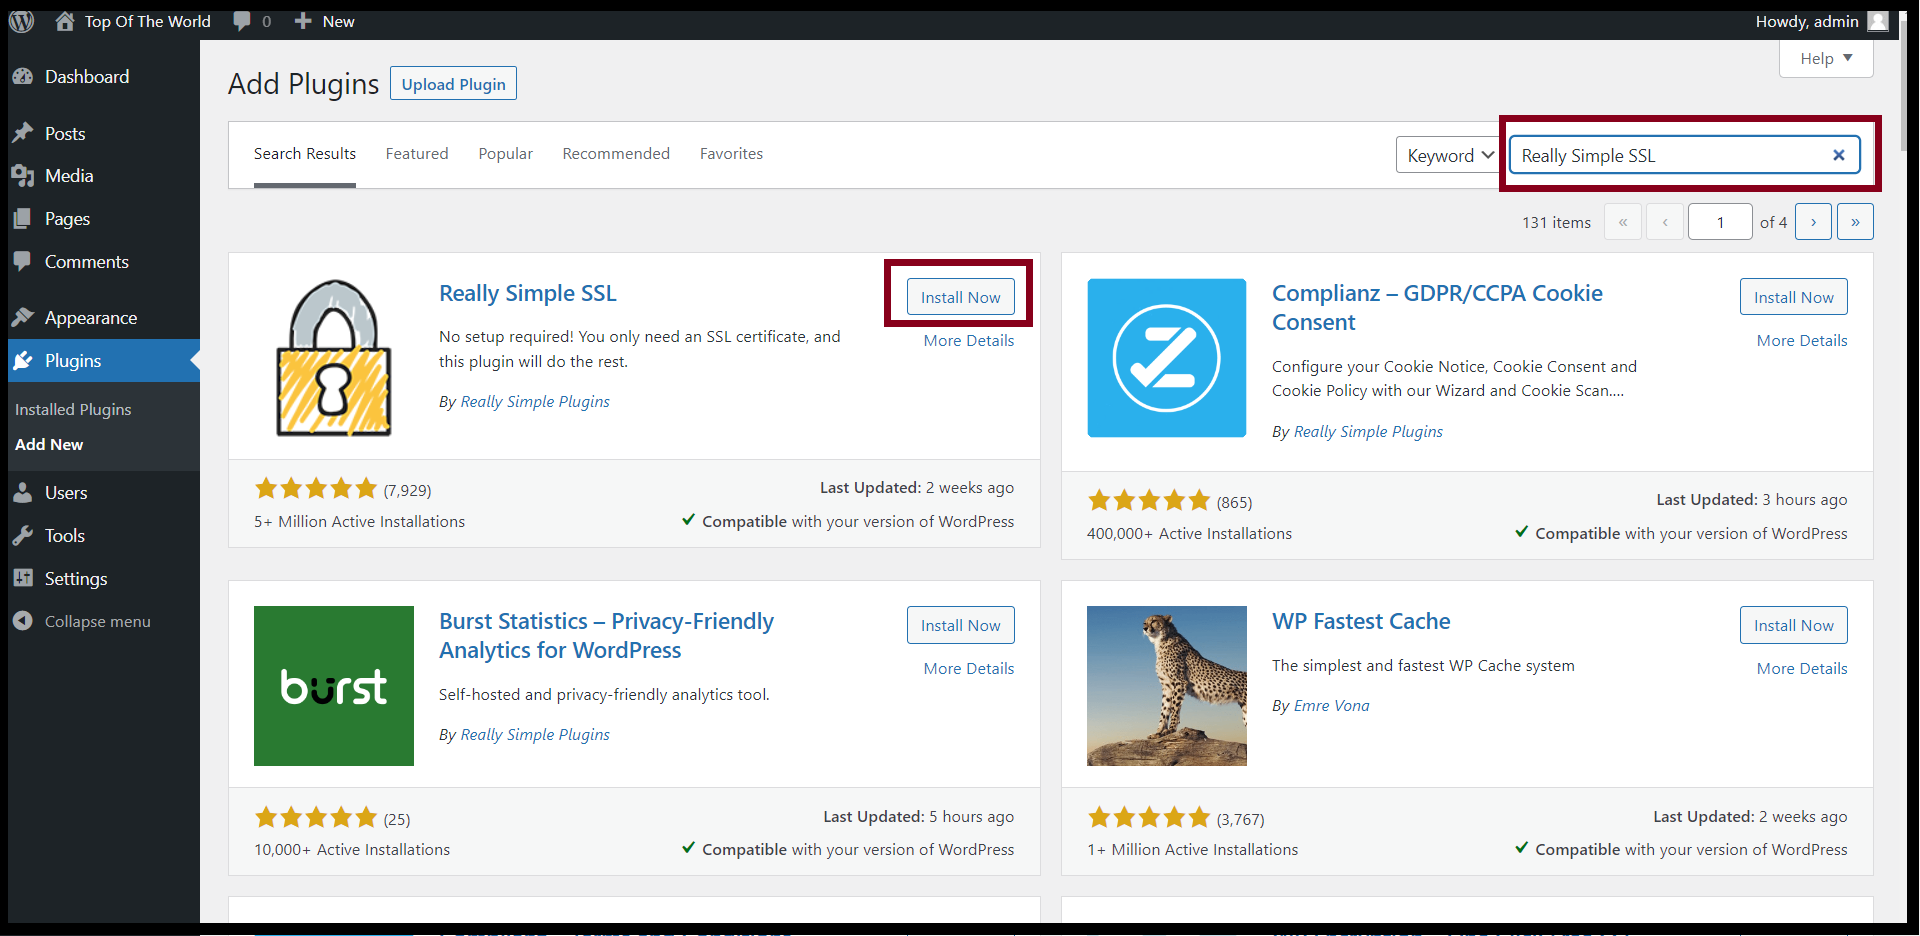
Task: Click the Comments icon in sidebar
Action: [23, 261]
